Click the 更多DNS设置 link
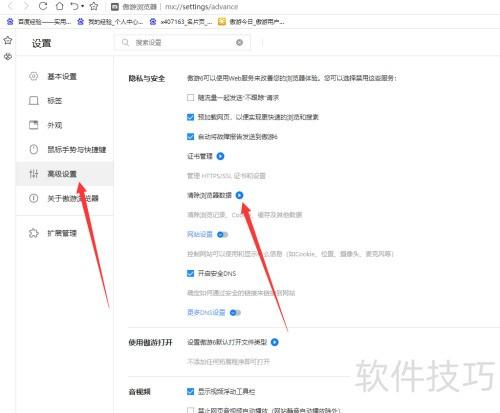This screenshot has height=413, width=500. [206, 312]
